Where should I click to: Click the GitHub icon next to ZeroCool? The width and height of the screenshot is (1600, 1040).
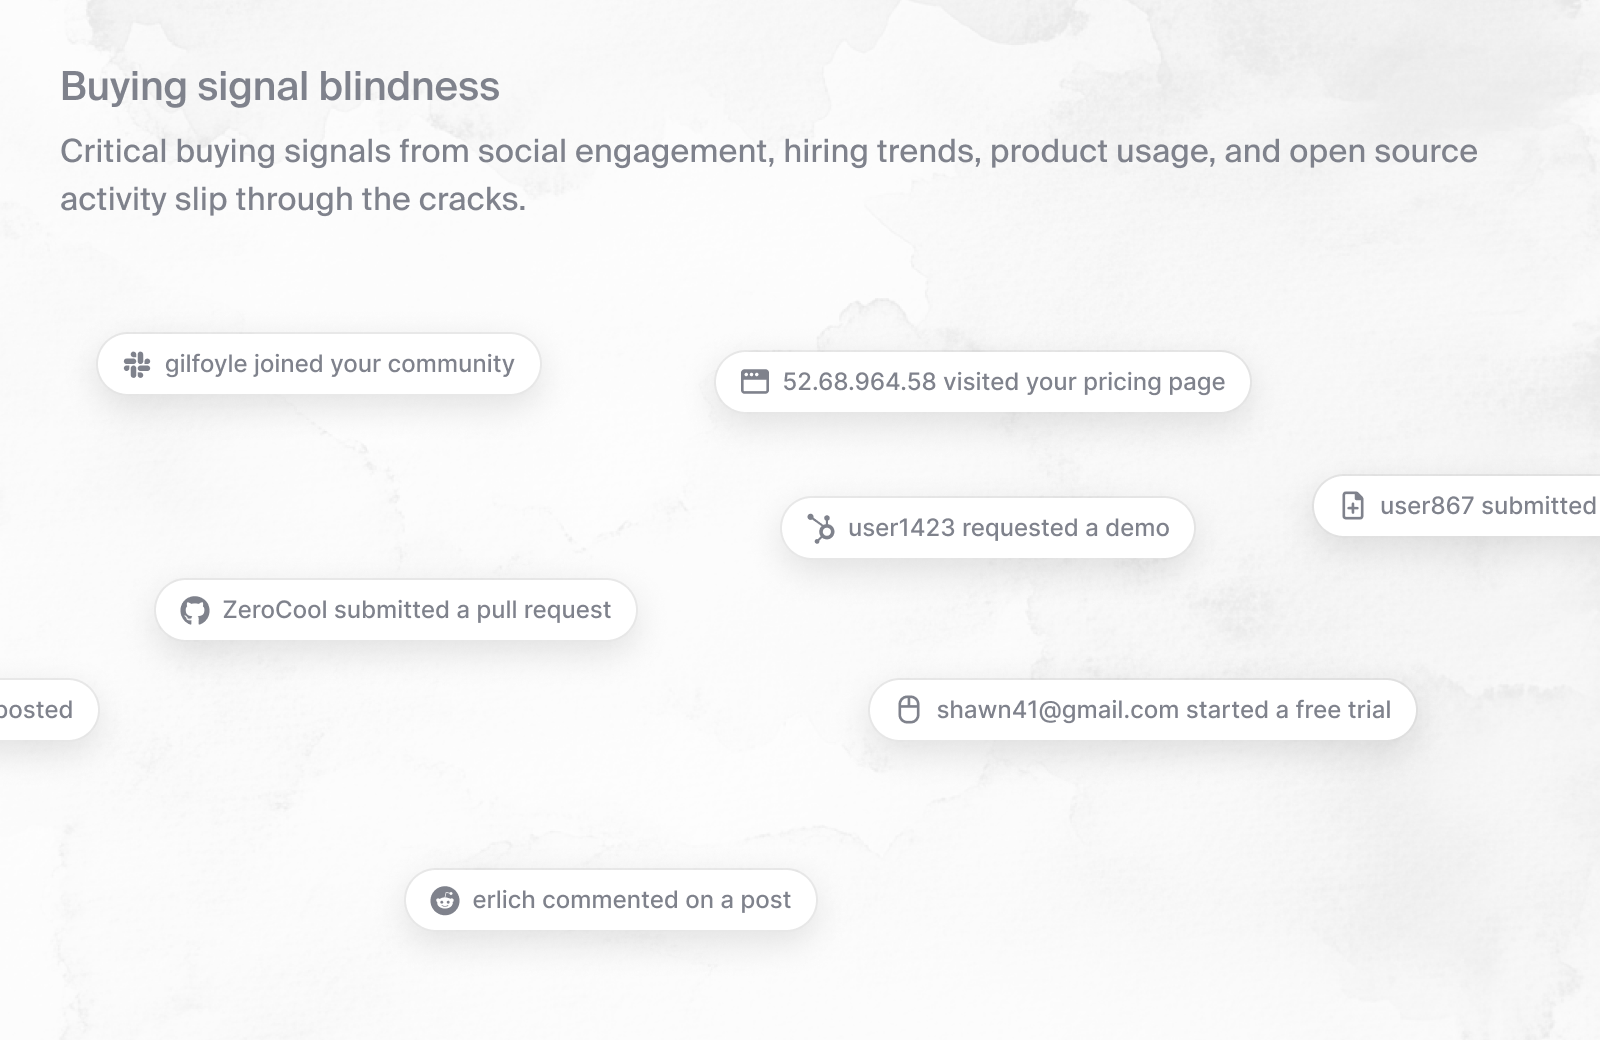(195, 611)
